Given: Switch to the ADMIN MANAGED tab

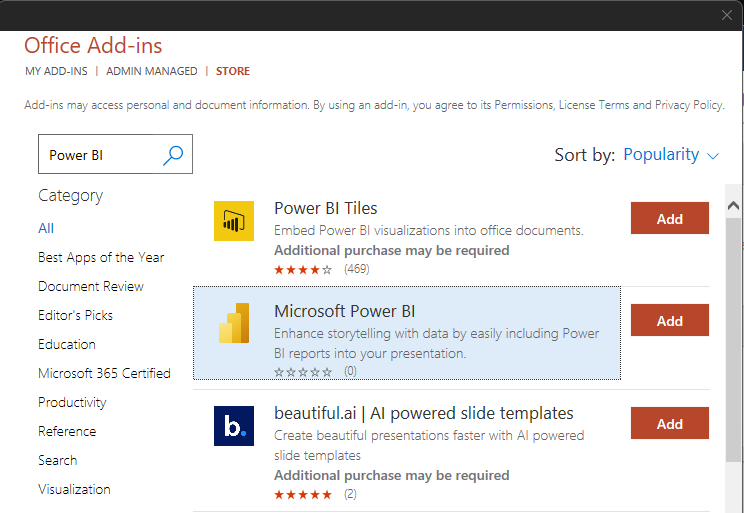Looking at the screenshot, I should pyautogui.click(x=151, y=71).
